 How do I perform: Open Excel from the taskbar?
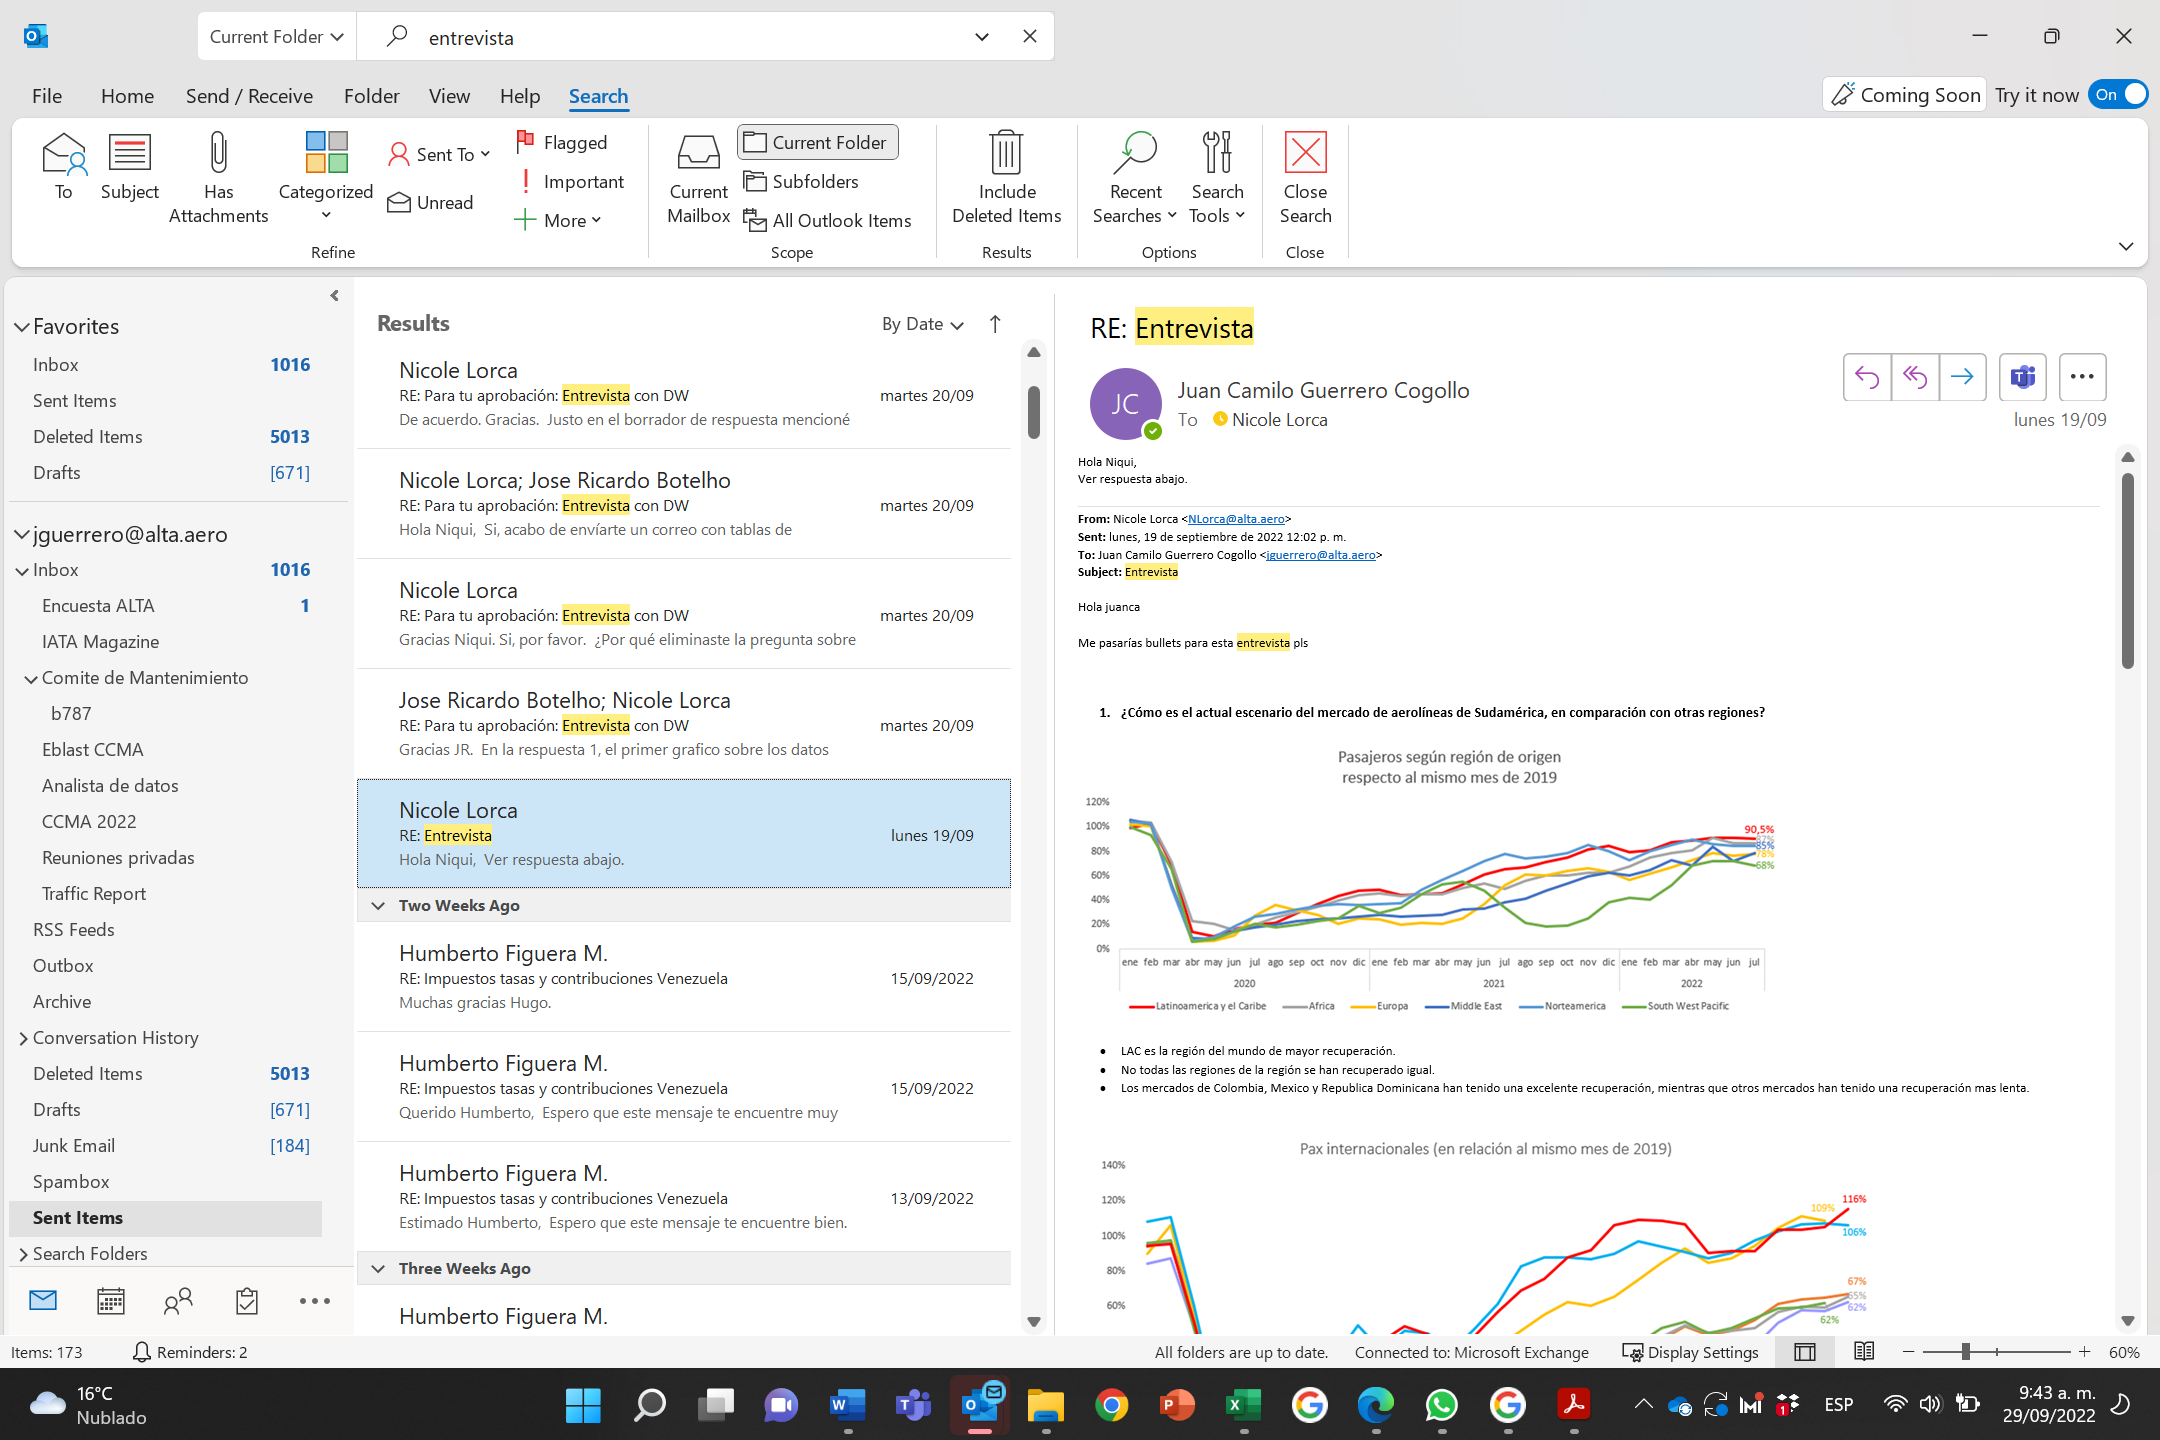[x=1243, y=1405]
